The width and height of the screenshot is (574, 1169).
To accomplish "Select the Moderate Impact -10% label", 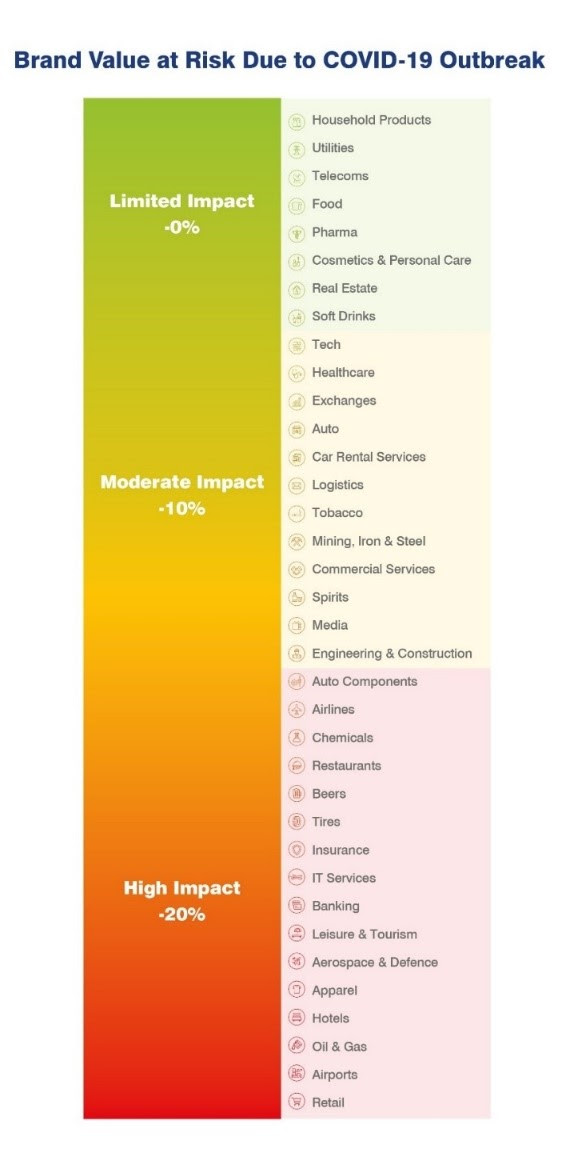I will point(182,496).
